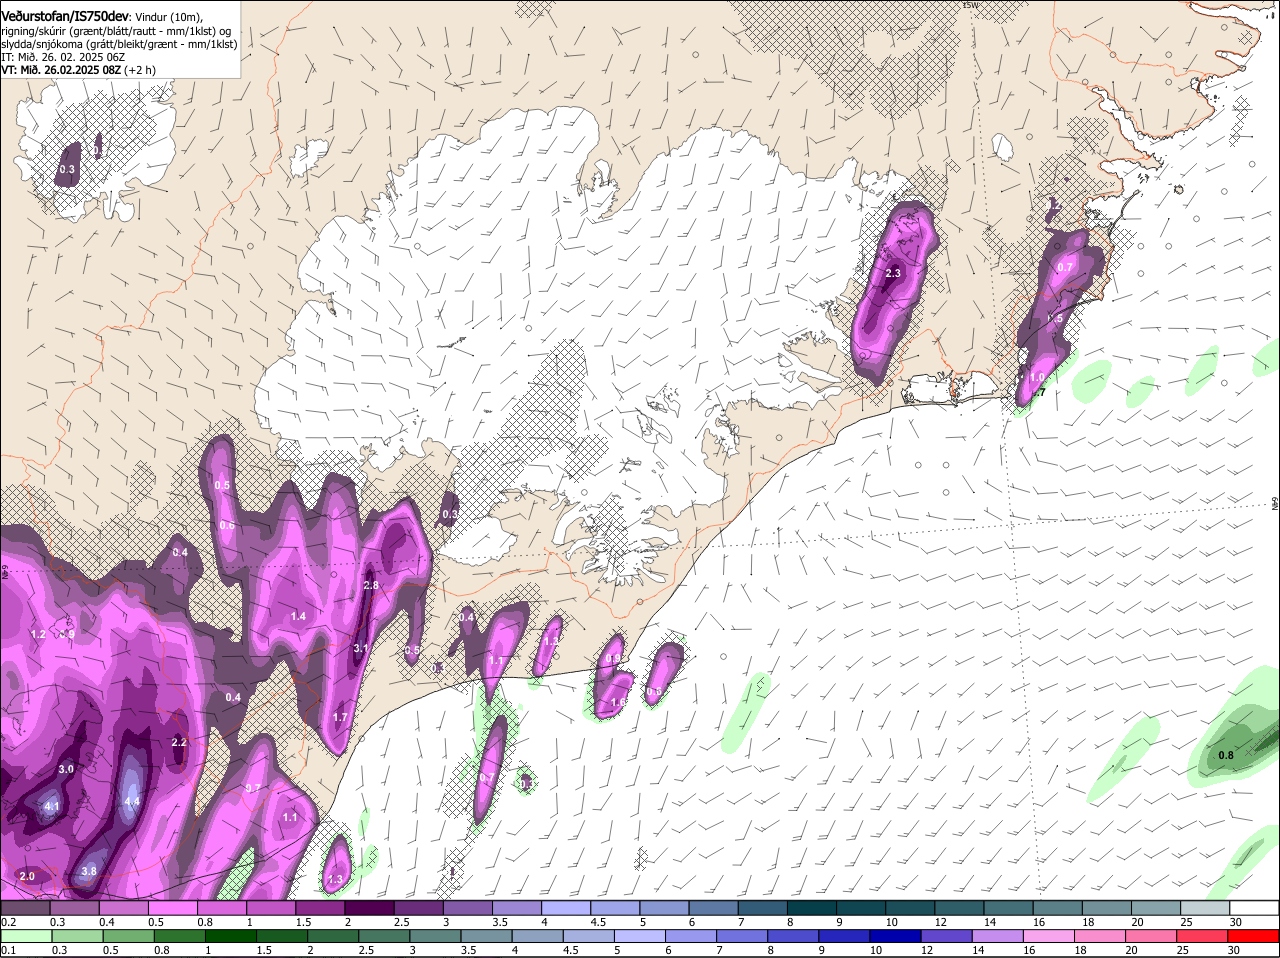Click the 3.0 precipitation value on the map
The image size is (1280, 958).
tap(66, 769)
